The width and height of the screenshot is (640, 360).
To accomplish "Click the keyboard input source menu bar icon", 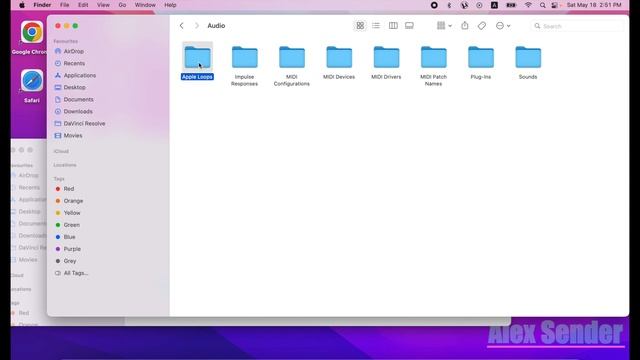I will click(494, 5).
